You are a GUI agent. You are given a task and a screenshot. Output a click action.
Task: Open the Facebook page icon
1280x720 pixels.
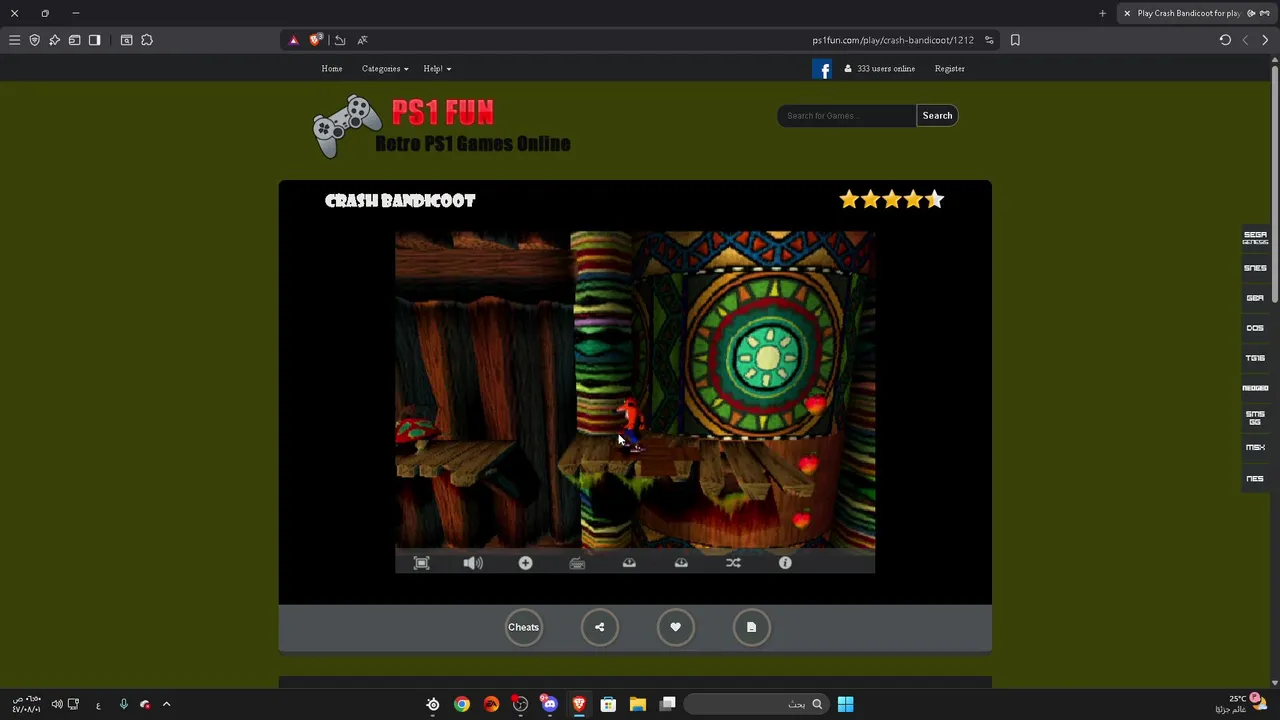click(822, 69)
